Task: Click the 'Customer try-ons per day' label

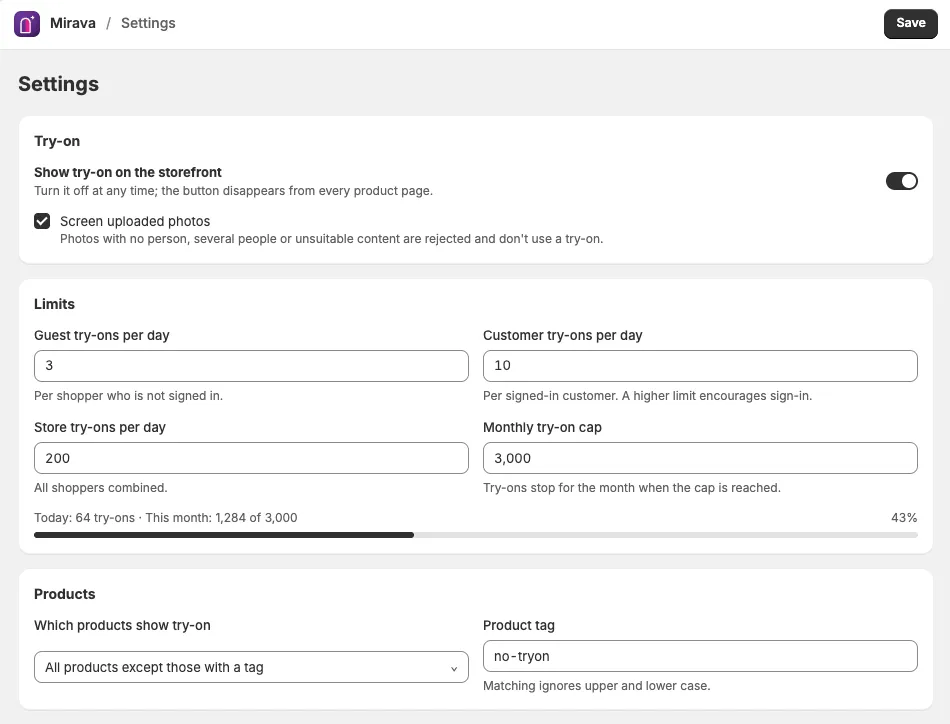Action: 562,336
